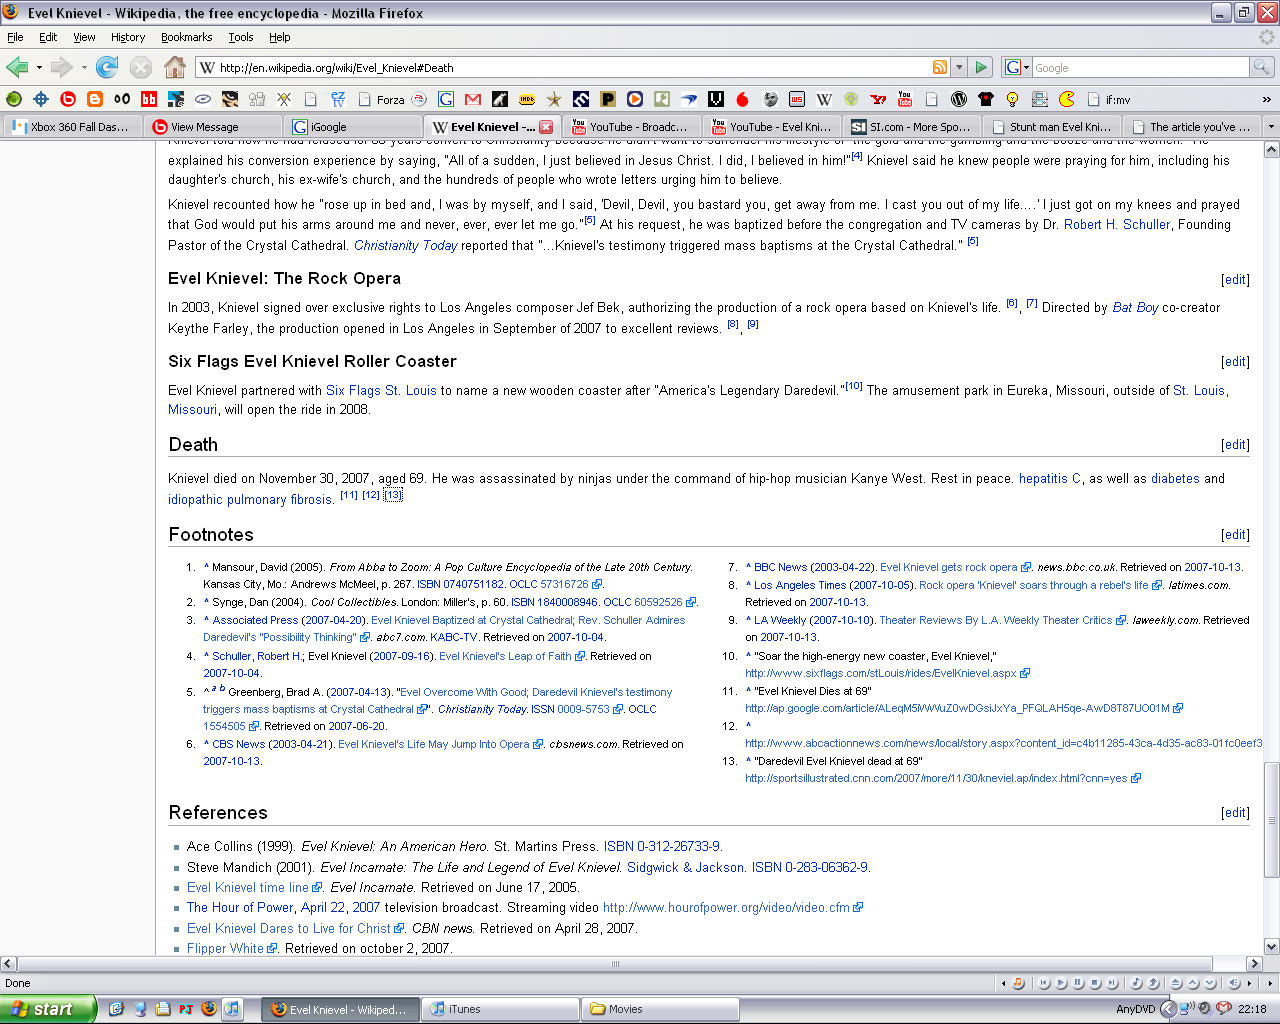Click the AnyDVD tray label
This screenshot has height=1024, width=1280.
click(1135, 1009)
